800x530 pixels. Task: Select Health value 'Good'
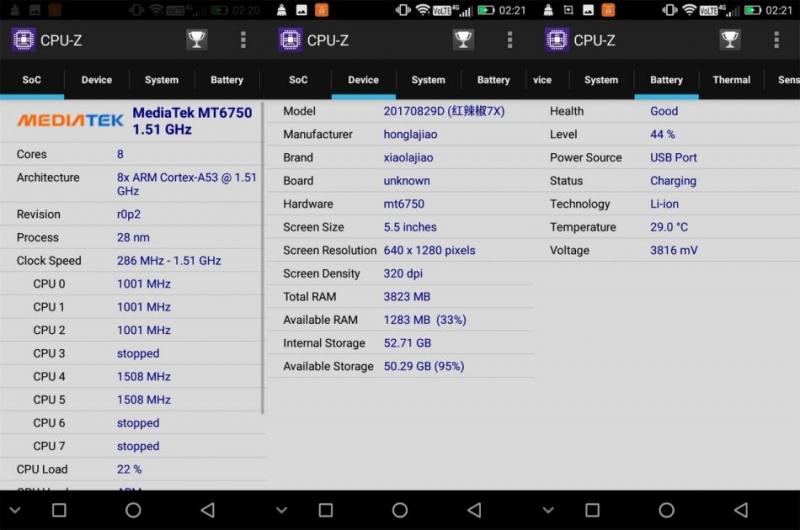click(664, 111)
